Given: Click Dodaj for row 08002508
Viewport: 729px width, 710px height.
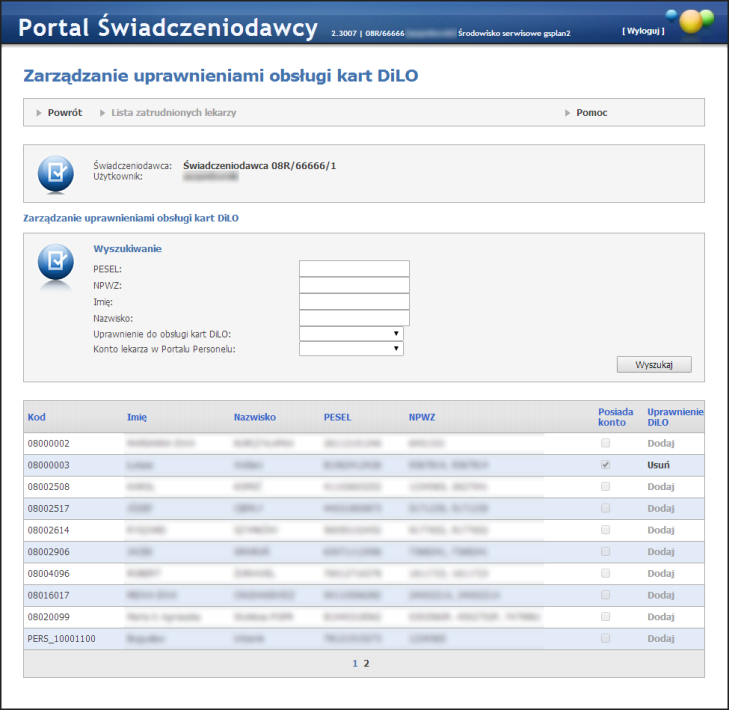Looking at the screenshot, I should [661, 486].
